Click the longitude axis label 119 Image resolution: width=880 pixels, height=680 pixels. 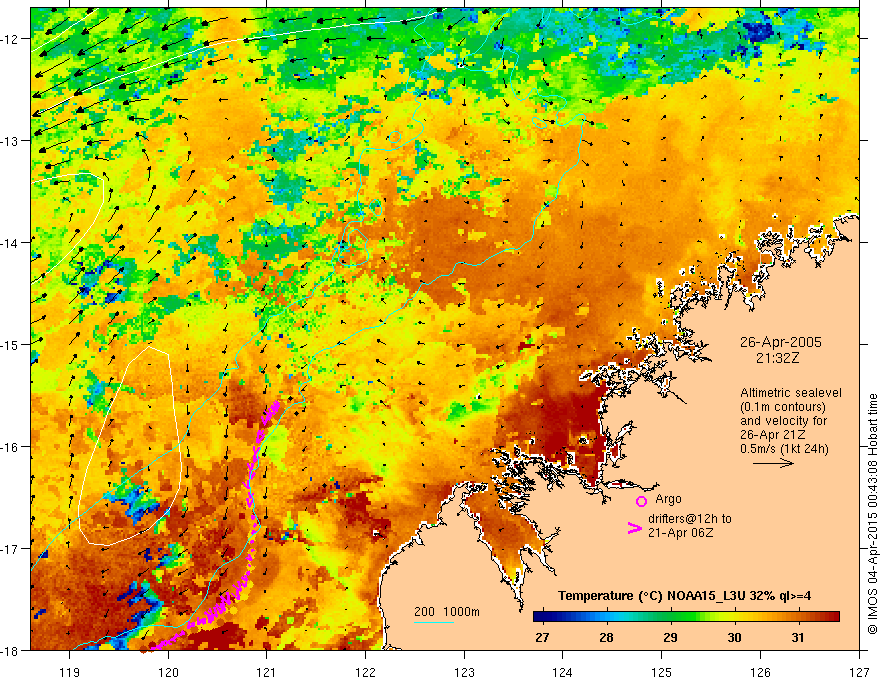tap(70, 672)
